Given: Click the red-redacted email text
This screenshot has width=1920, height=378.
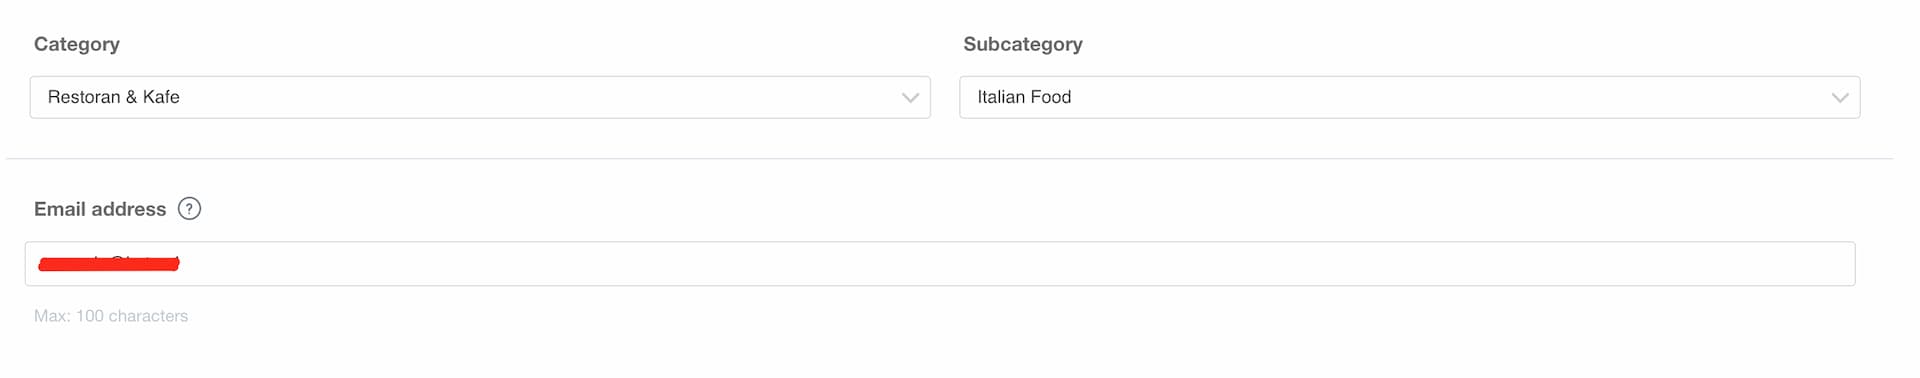Looking at the screenshot, I should pos(108,264).
